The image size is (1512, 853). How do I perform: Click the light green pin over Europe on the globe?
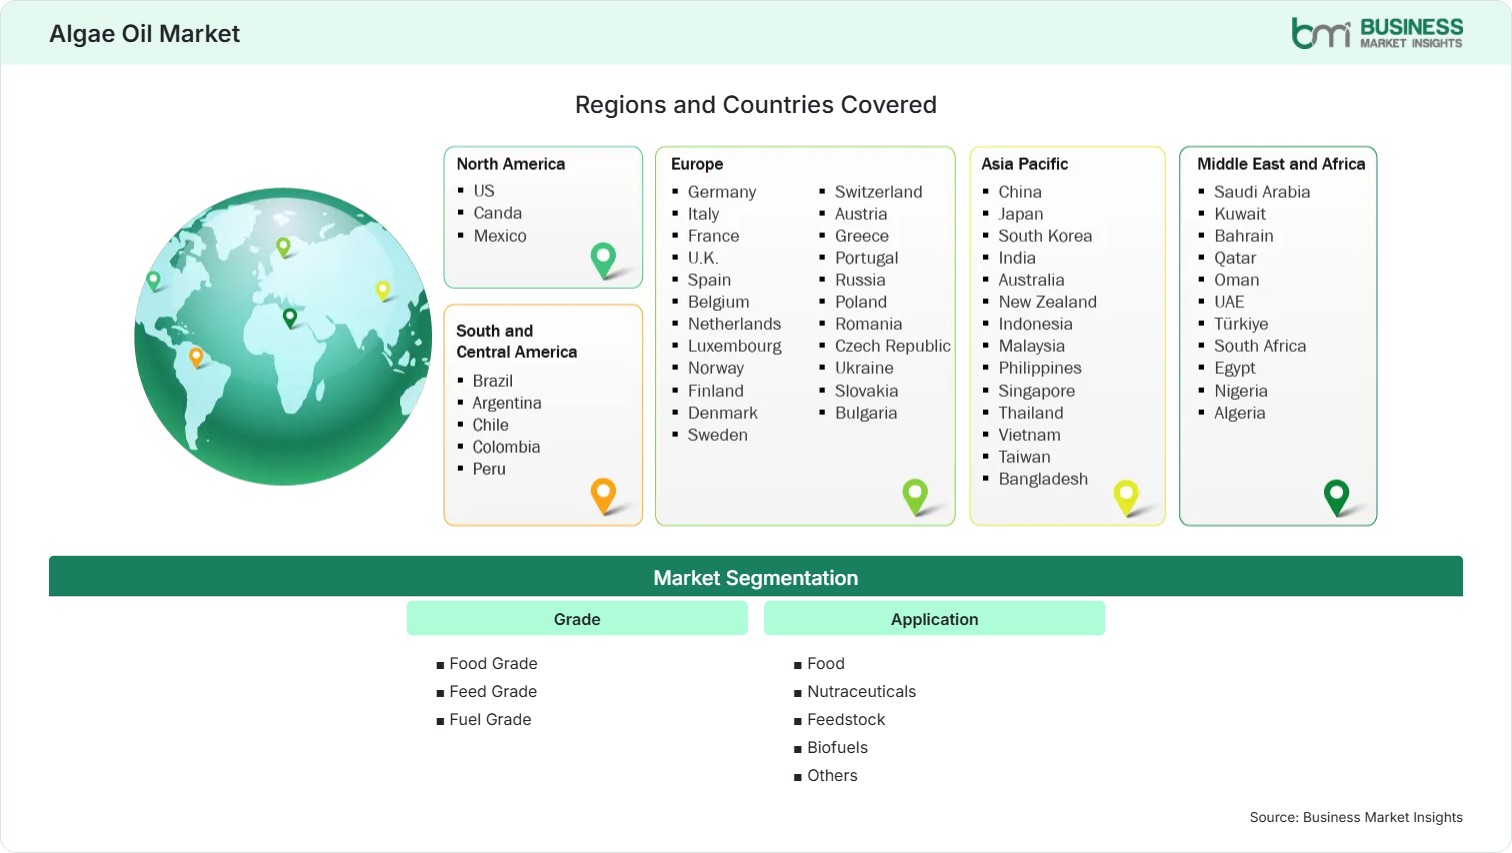[x=283, y=246]
